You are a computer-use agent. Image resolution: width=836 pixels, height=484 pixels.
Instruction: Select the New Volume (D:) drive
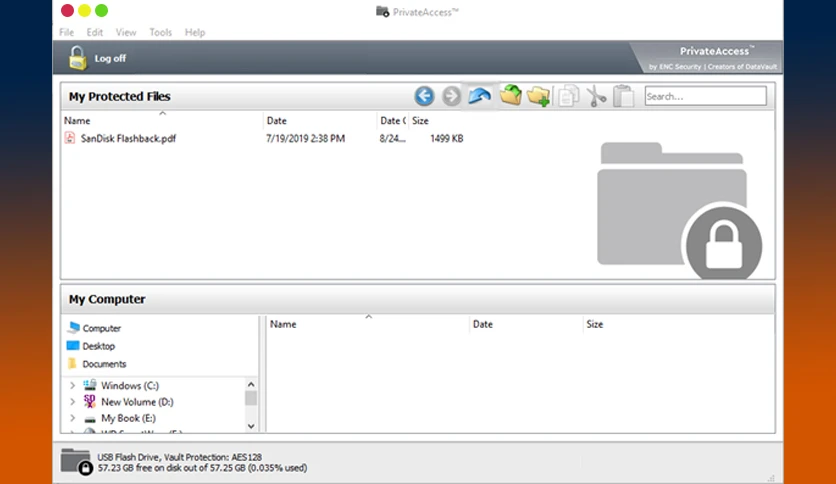138,402
